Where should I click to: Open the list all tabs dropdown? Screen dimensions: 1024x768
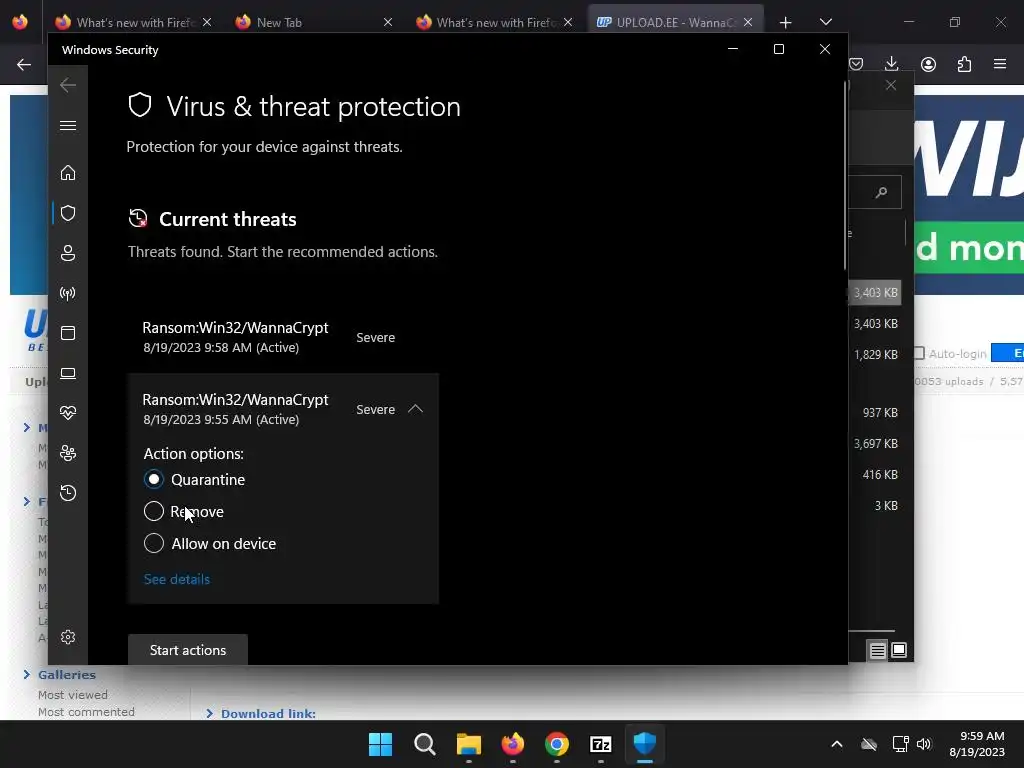tap(825, 22)
